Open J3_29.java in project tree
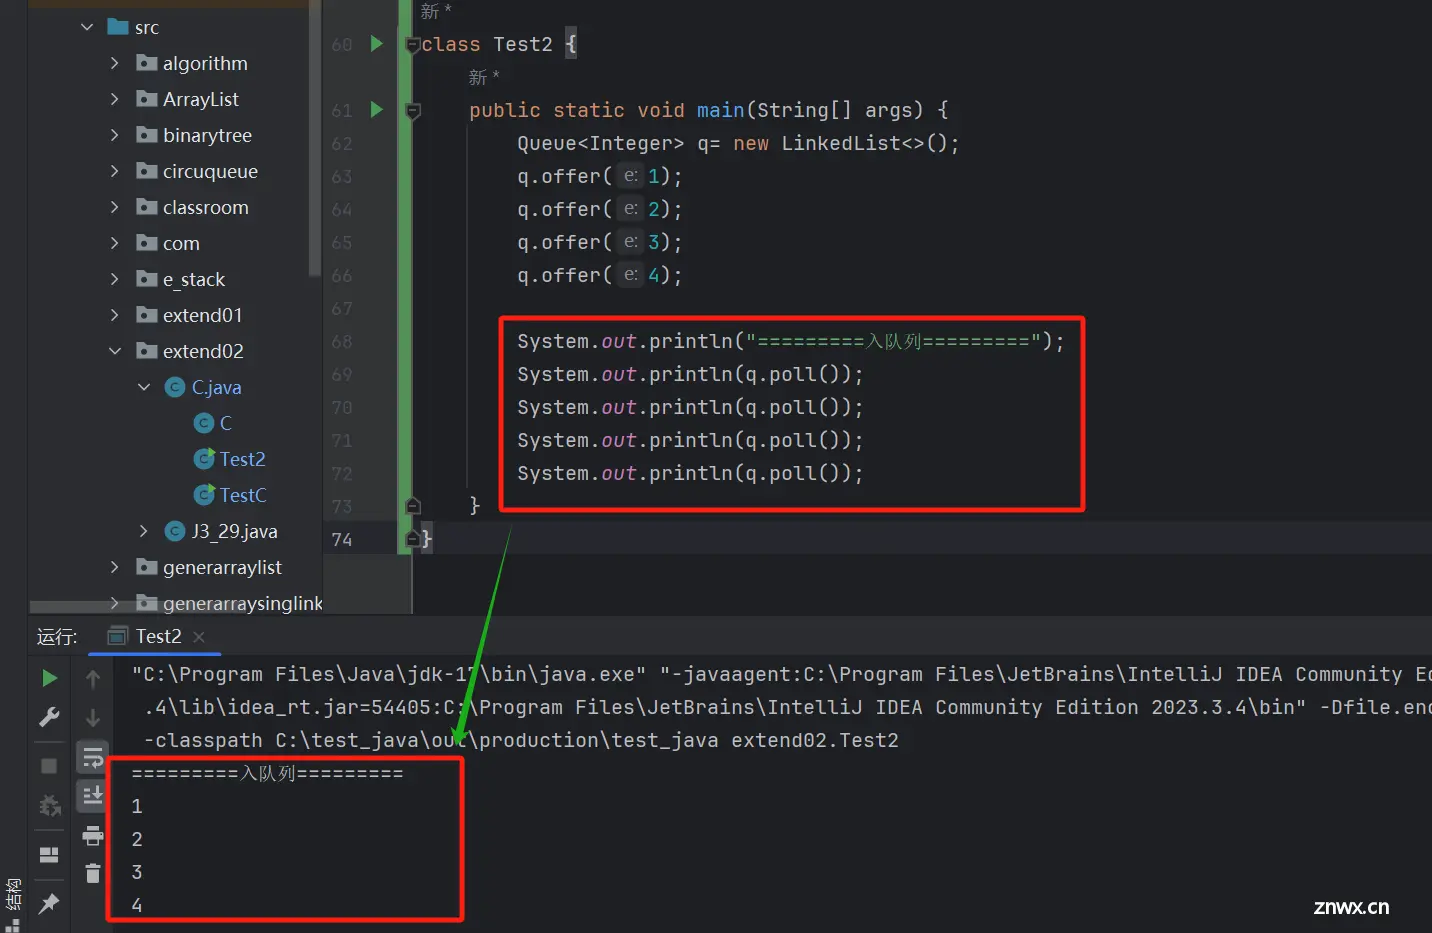This screenshot has height=933, width=1432. pos(222,531)
